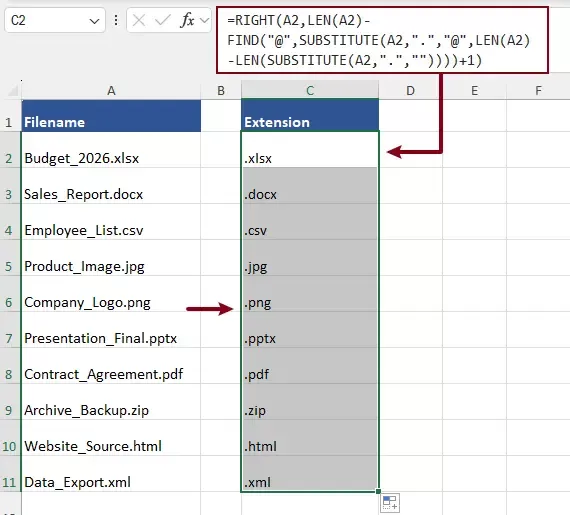Select all cells via corner triangle
570x515 pixels.
13,90
